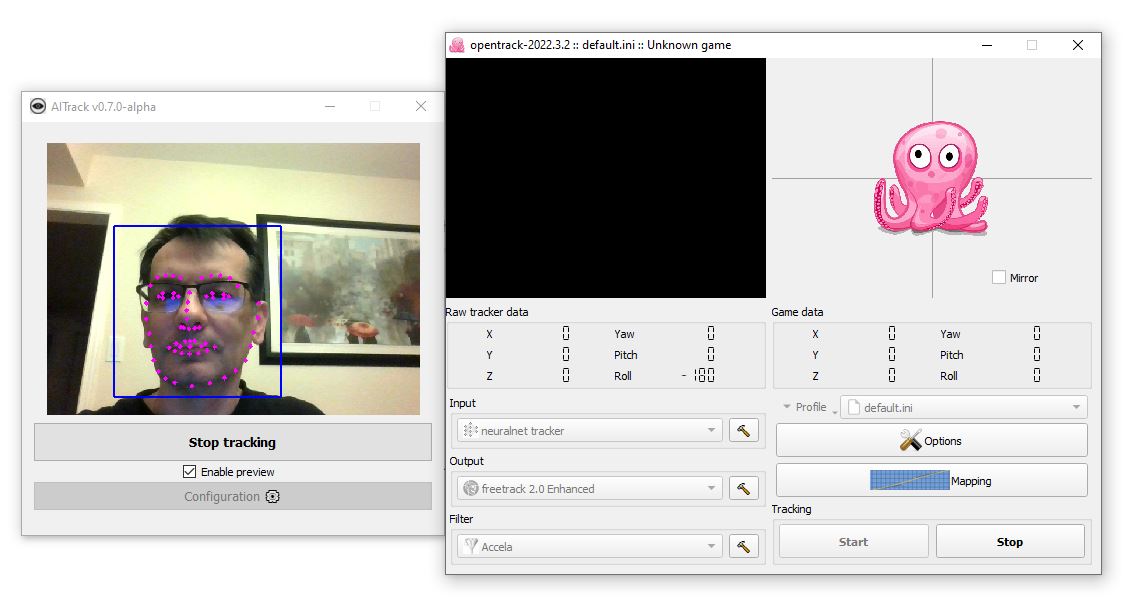Open Accela filter settings hammer icon
Viewport: 1129px width, 607px height.
click(x=743, y=546)
